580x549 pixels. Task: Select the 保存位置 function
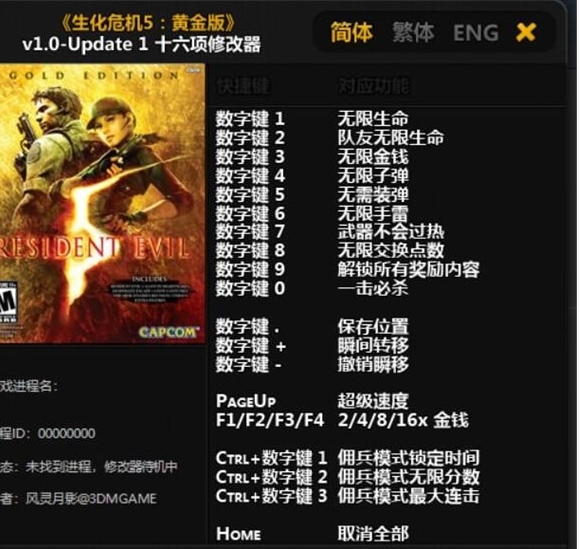tap(373, 327)
